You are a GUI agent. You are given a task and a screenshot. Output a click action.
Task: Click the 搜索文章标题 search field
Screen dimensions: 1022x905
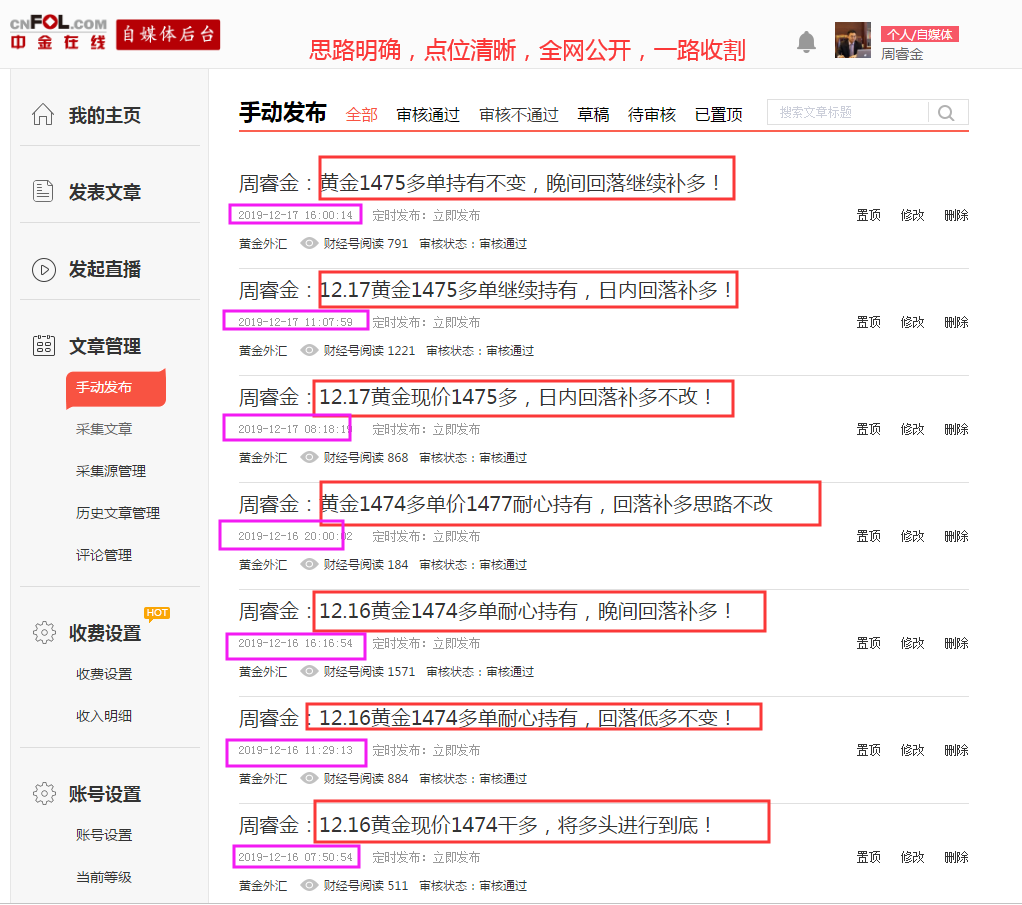pos(847,112)
